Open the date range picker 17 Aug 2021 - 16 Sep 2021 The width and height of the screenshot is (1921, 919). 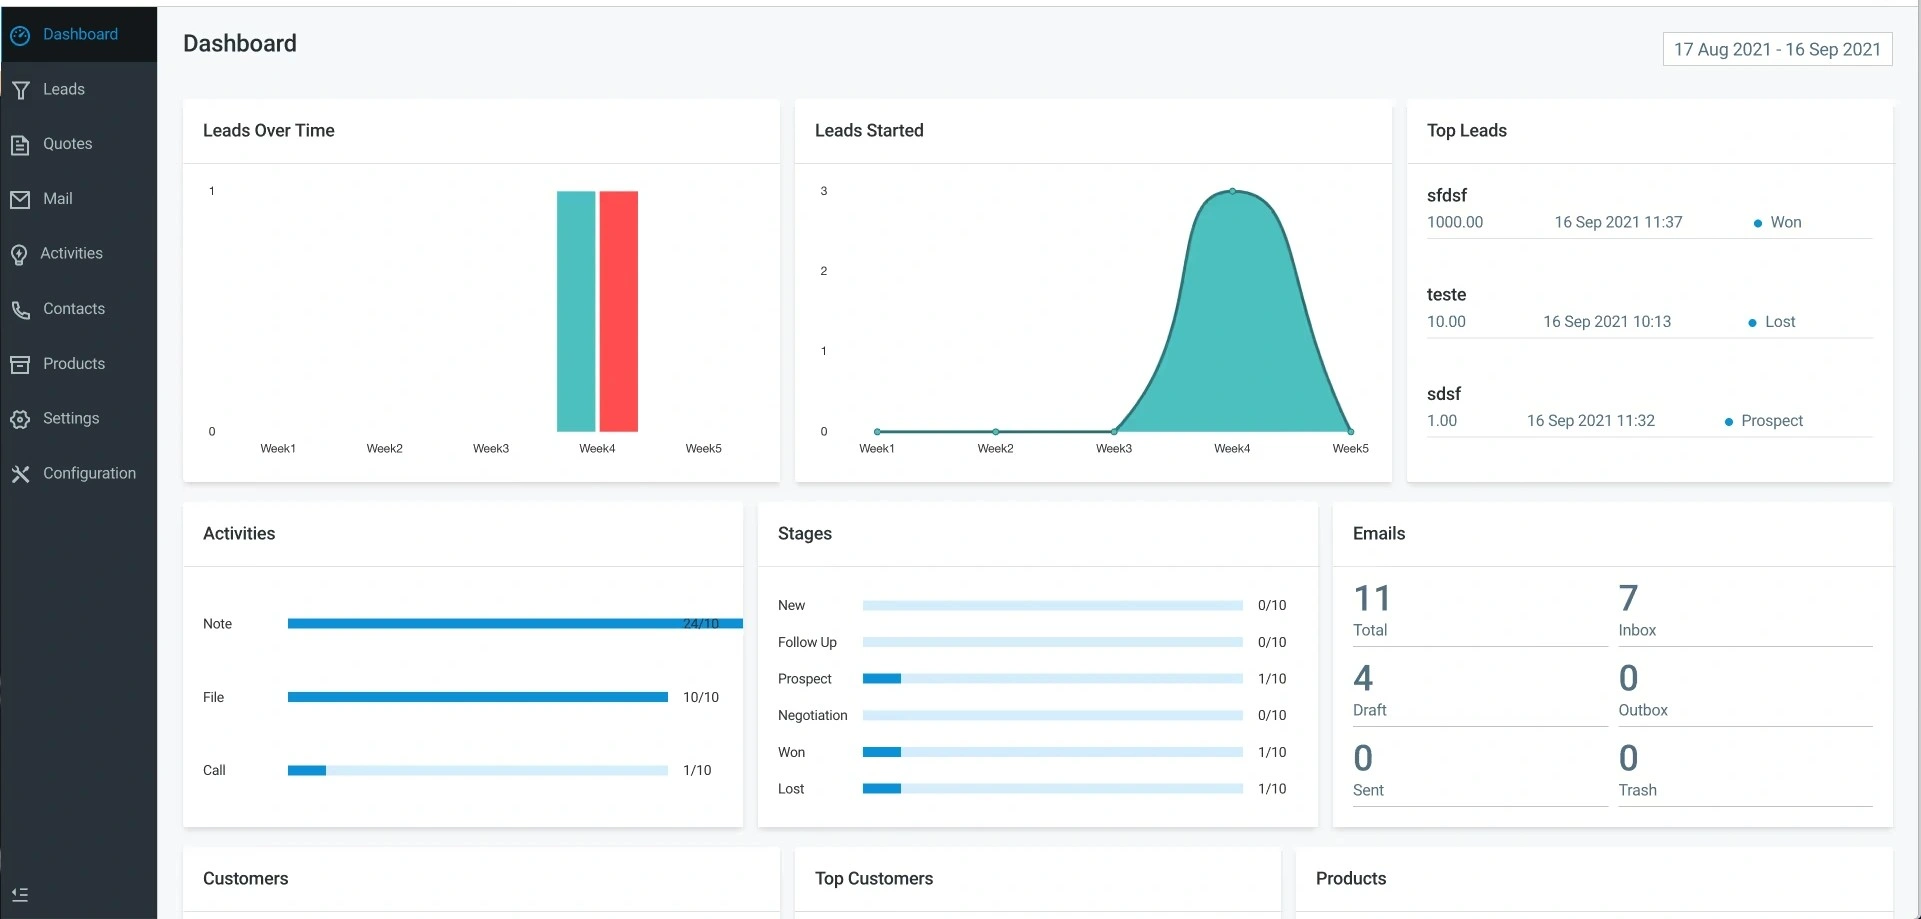point(1777,49)
